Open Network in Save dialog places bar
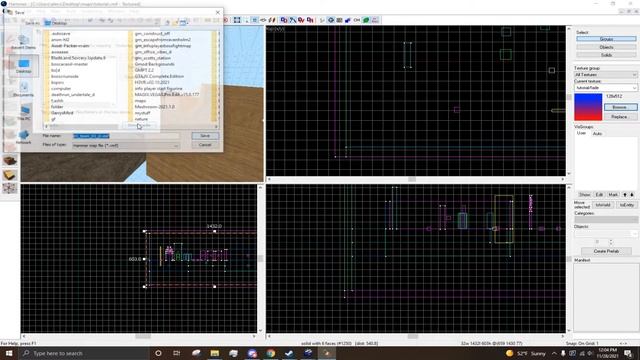This screenshot has height=360, width=640. pos(23,137)
